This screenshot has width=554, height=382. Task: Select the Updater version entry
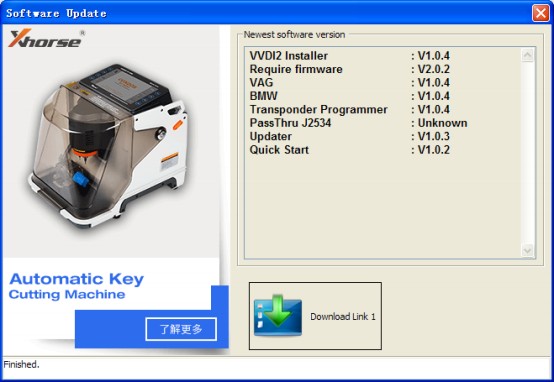click(350, 136)
